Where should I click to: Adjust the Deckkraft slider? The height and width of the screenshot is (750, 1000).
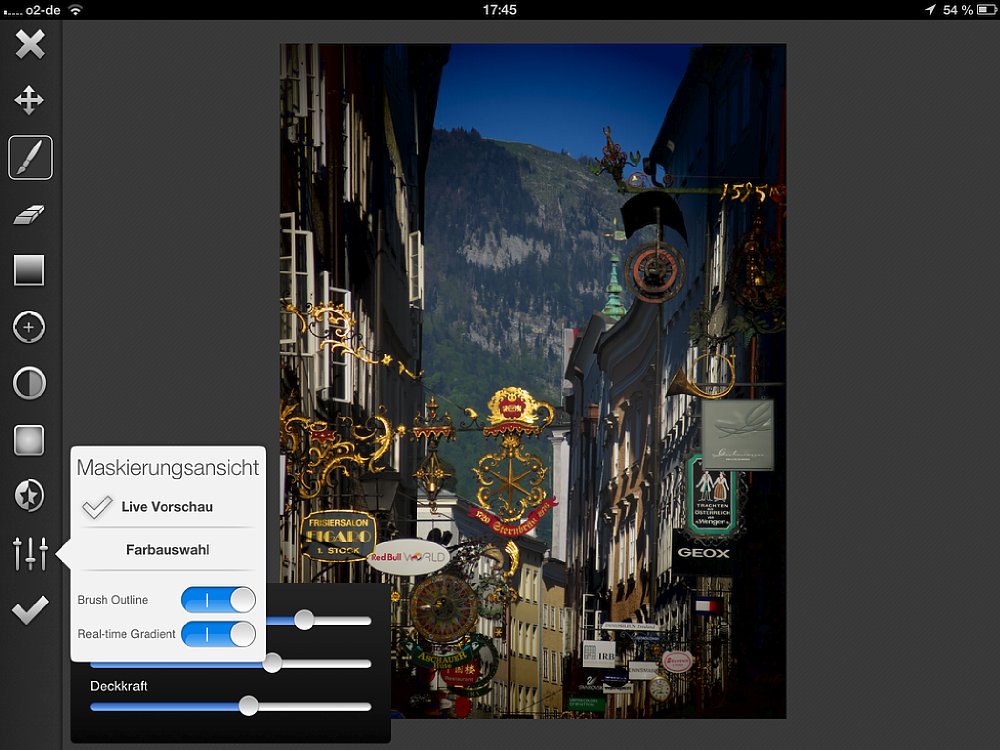tap(231, 706)
